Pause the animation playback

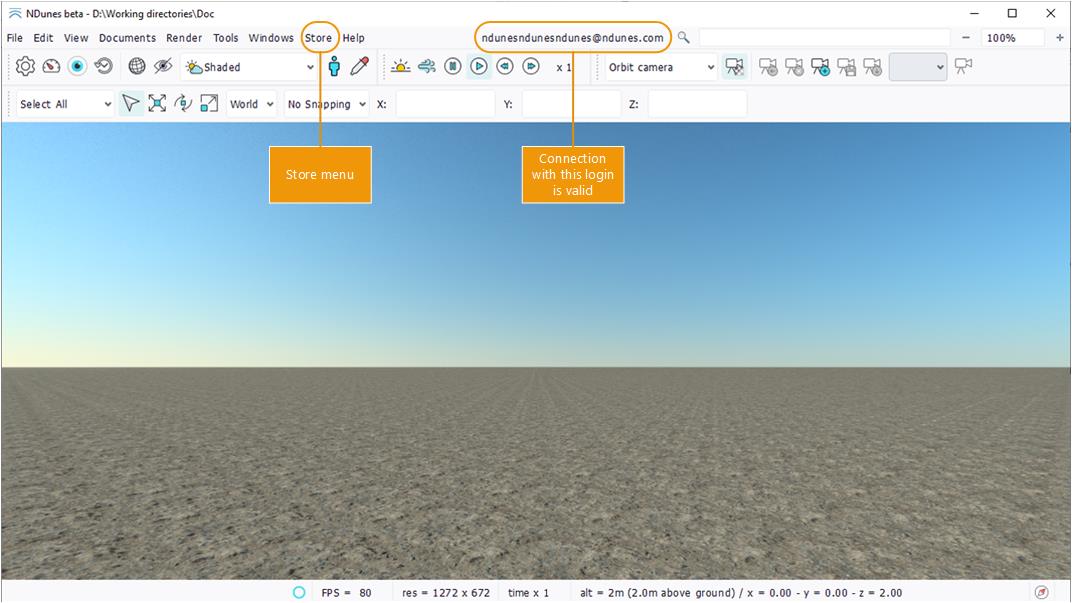click(453, 67)
